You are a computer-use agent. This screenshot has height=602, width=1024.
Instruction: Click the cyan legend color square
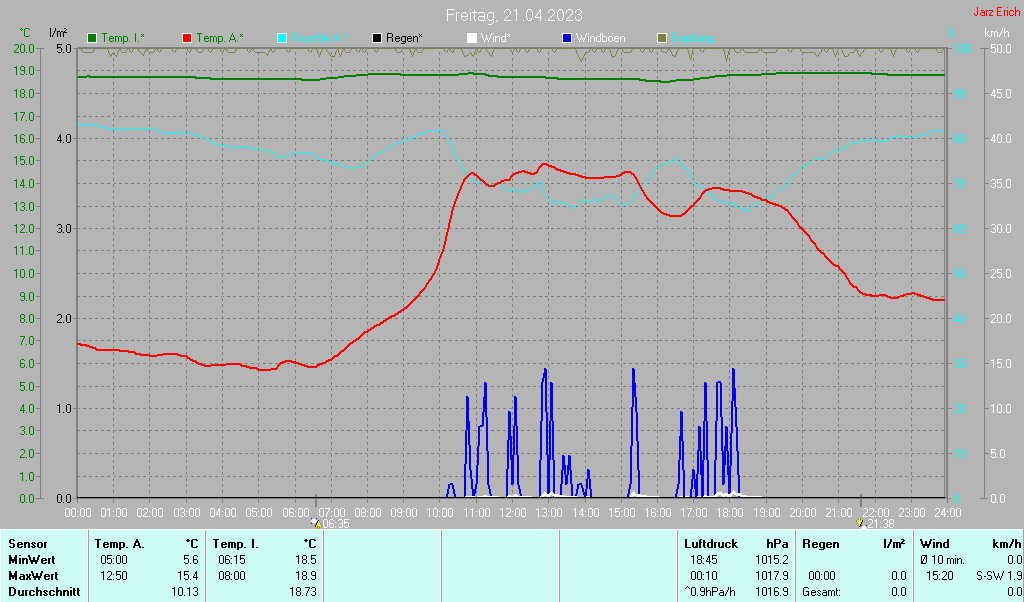[x=282, y=38]
